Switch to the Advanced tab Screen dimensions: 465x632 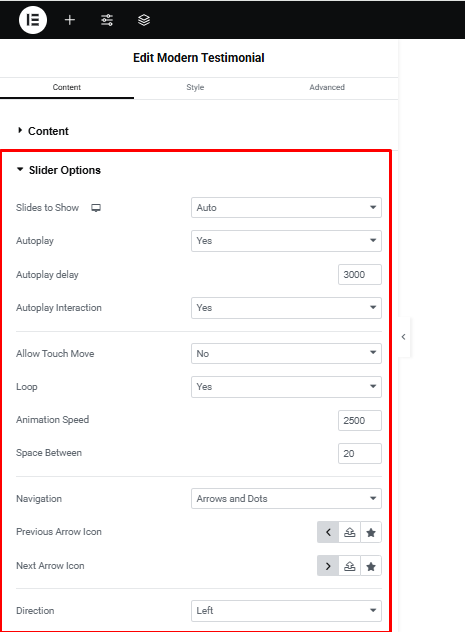[x=327, y=87]
